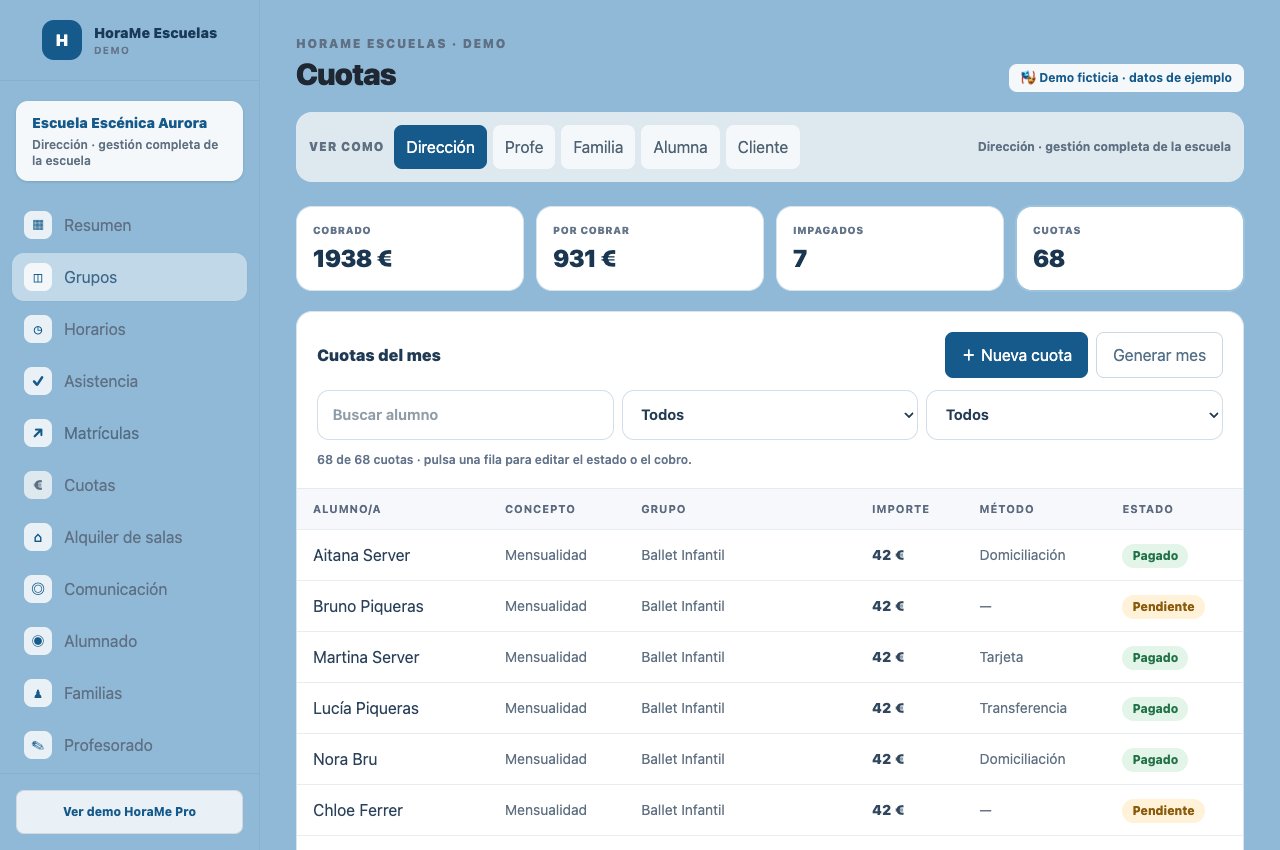Click the Demo ficticia badge
1280x850 pixels.
point(1126,78)
